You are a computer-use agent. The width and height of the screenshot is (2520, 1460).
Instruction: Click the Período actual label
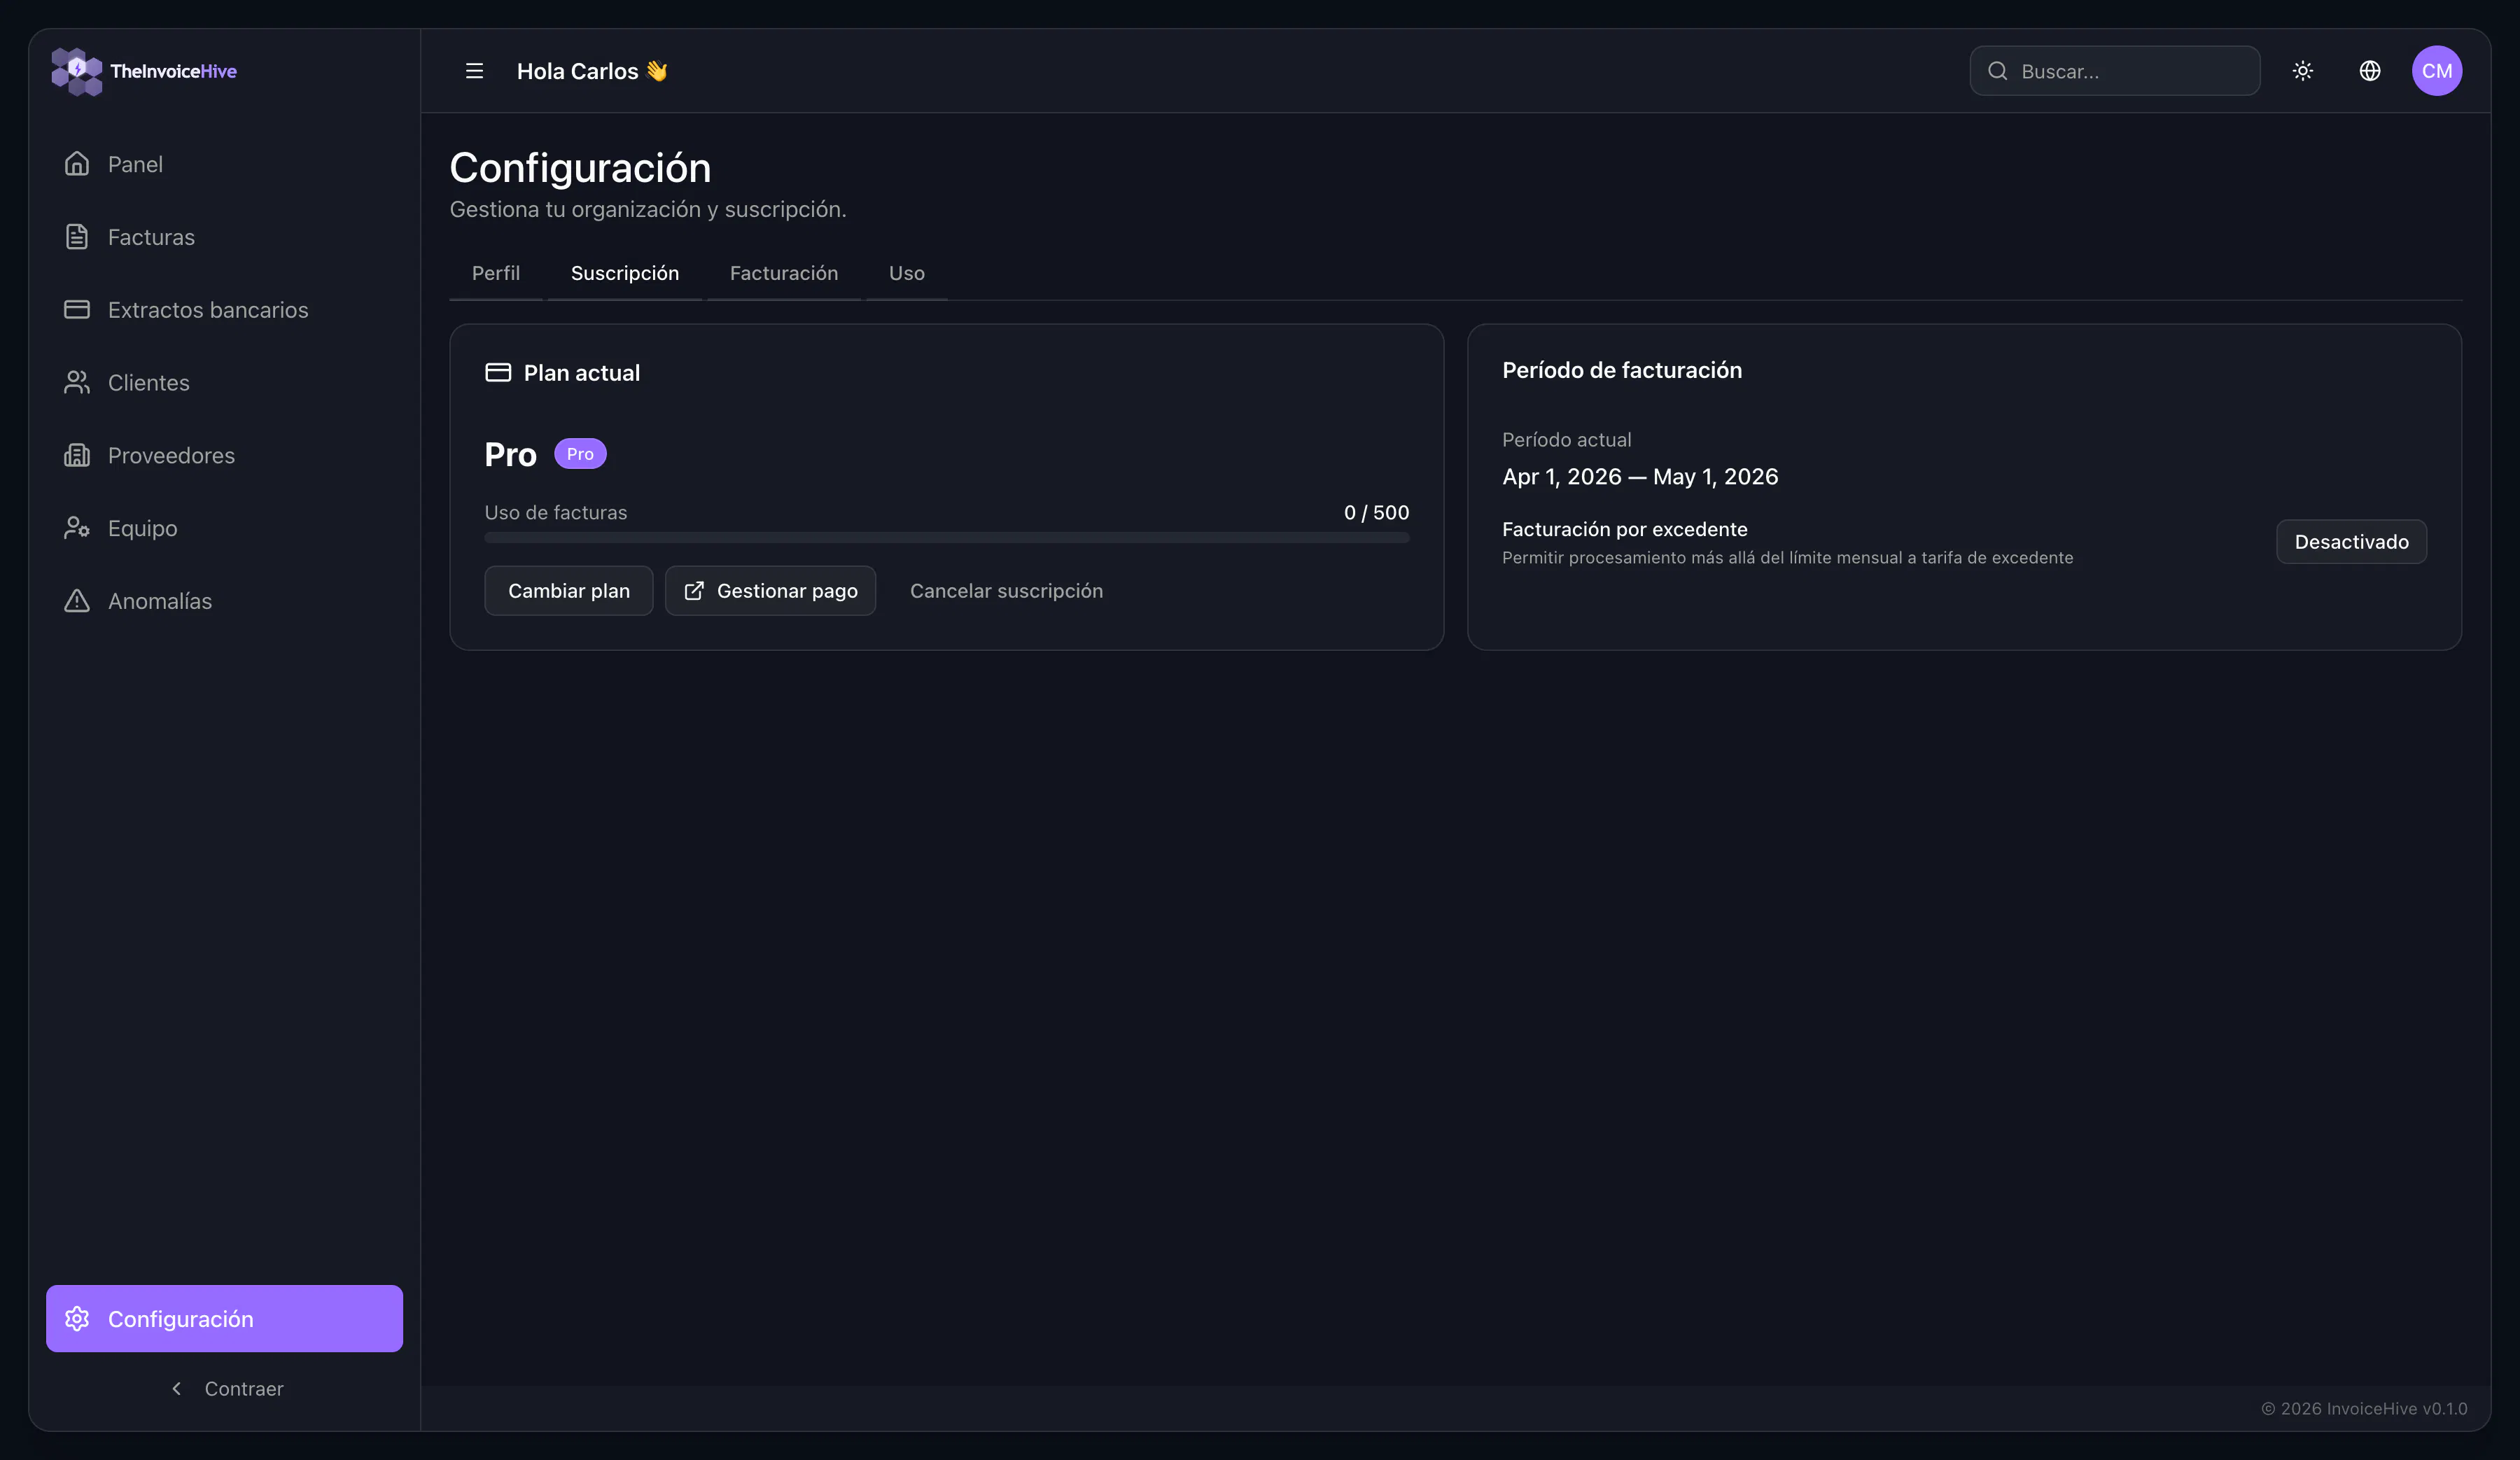[x=1566, y=440]
